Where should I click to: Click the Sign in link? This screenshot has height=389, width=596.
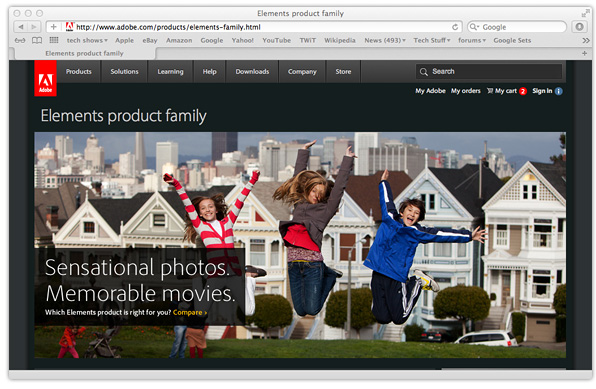point(542,91)
